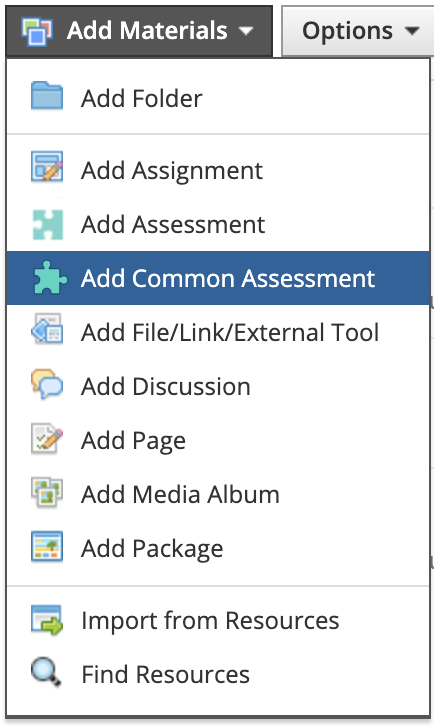Click the folder icon beside Add Folder
The width and height of the screenshot is (434, 726).
[x=47, y=96]
